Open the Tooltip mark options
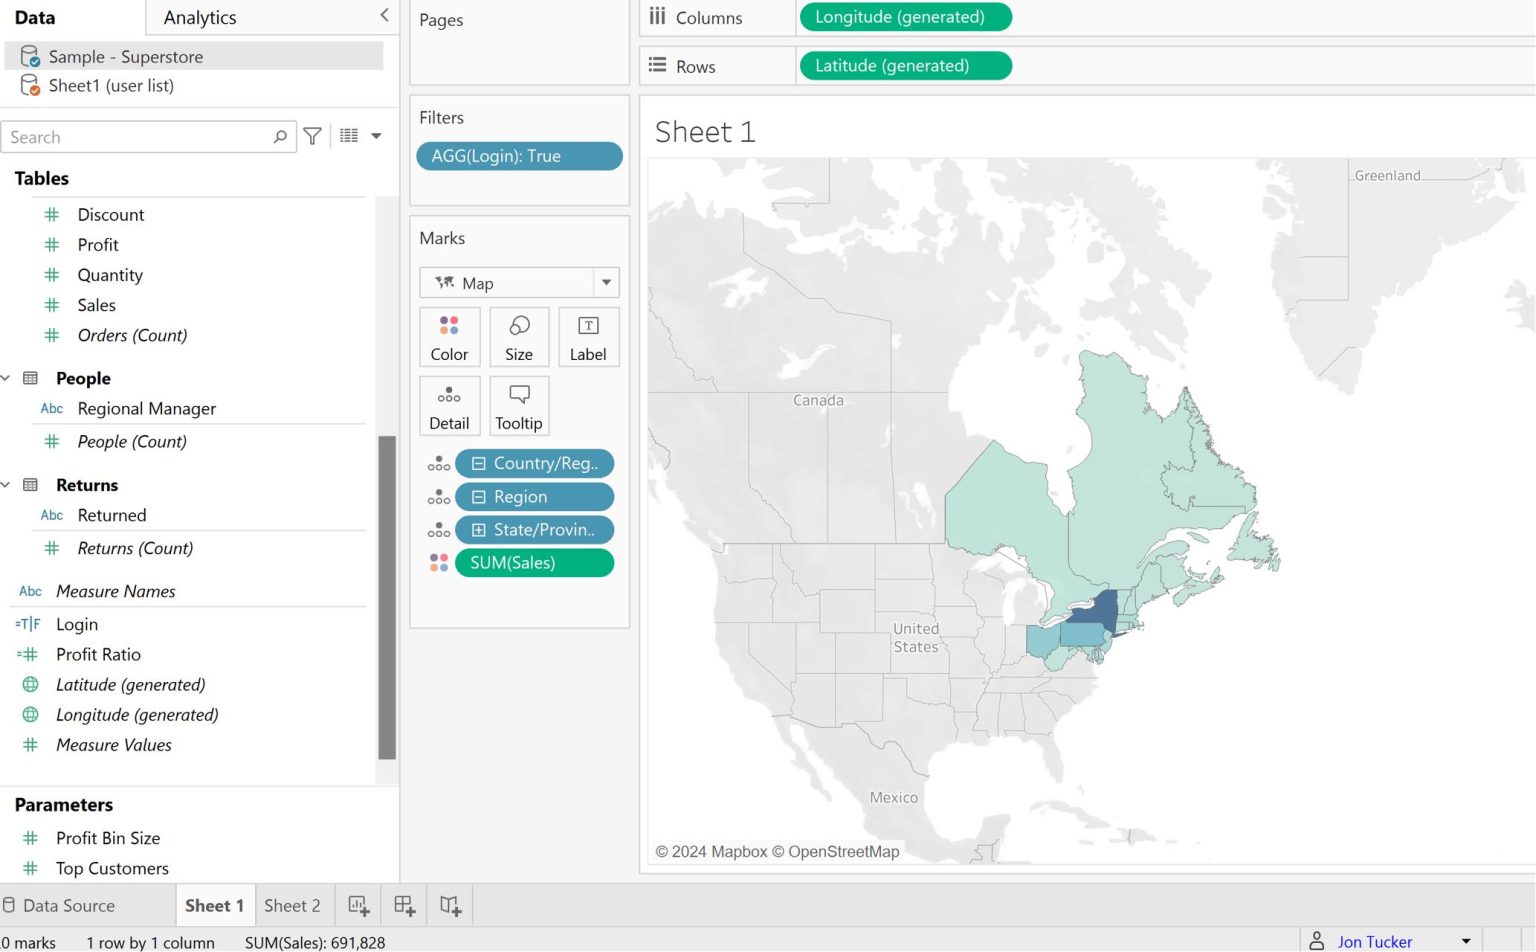Screen dimensions: 1536x952 519,406
